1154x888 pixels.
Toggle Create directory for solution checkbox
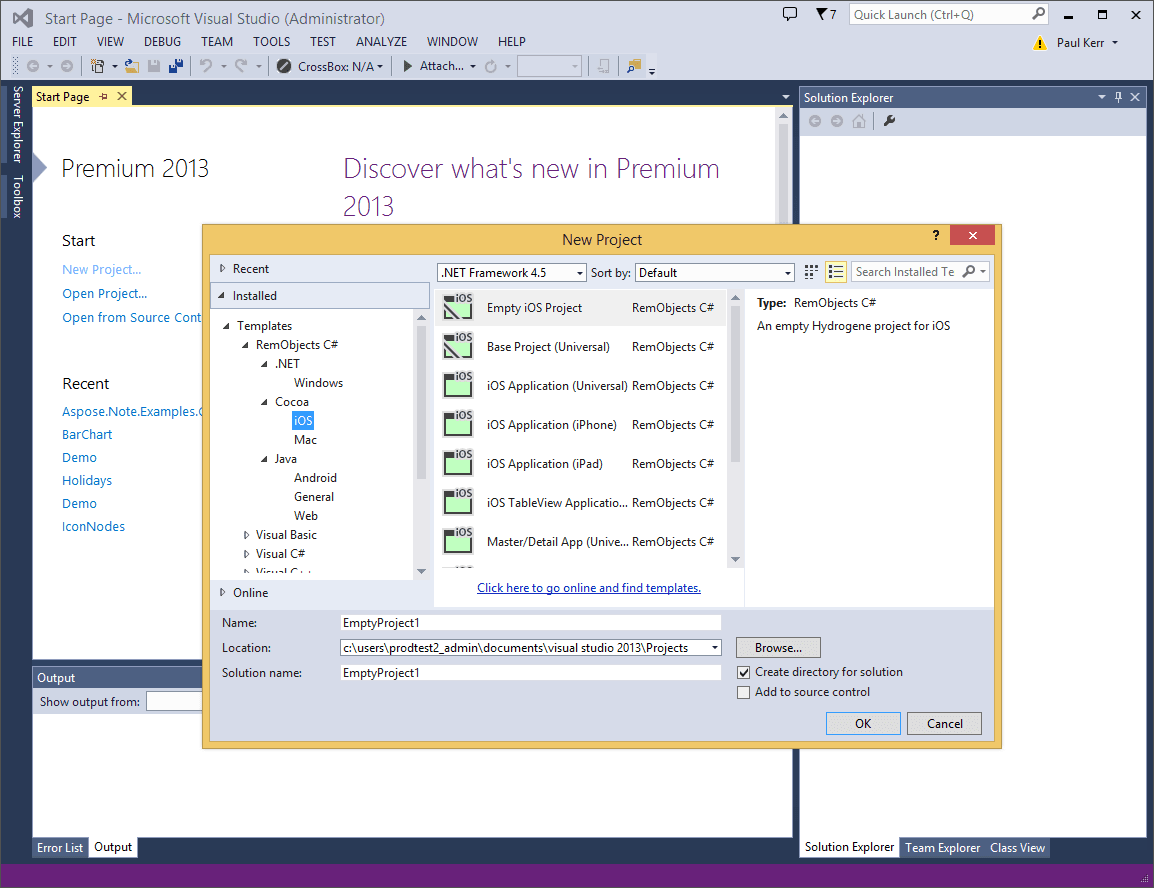743,672
